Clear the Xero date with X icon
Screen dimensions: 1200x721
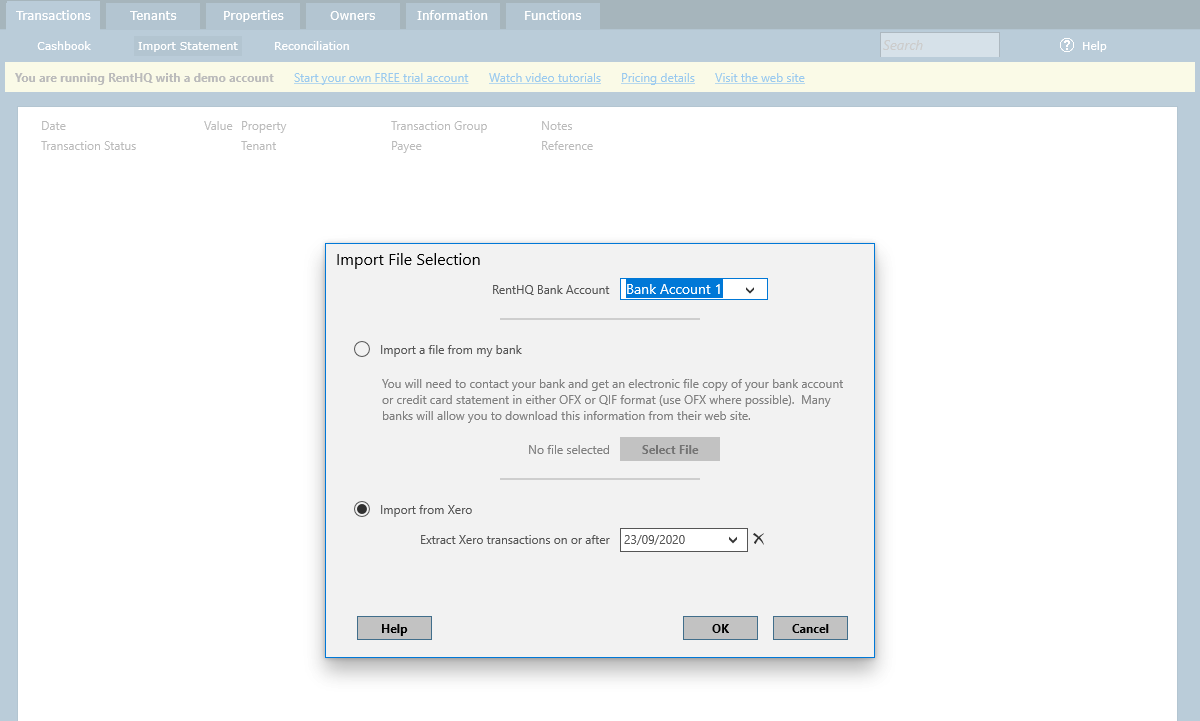click(x=758, y=539)
